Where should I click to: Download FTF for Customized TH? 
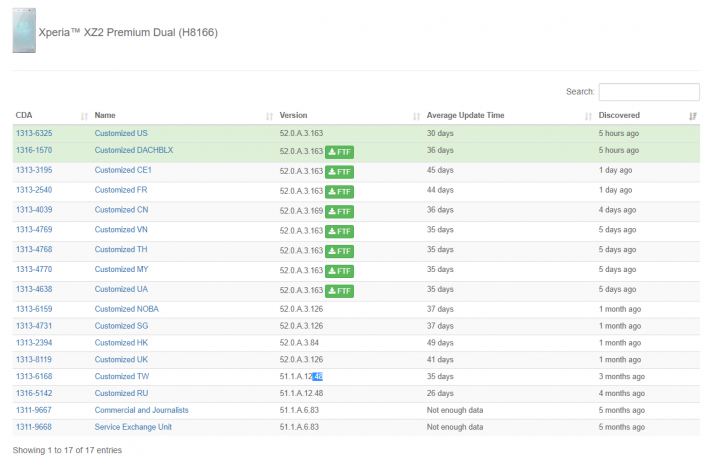[x=339, y=251]
